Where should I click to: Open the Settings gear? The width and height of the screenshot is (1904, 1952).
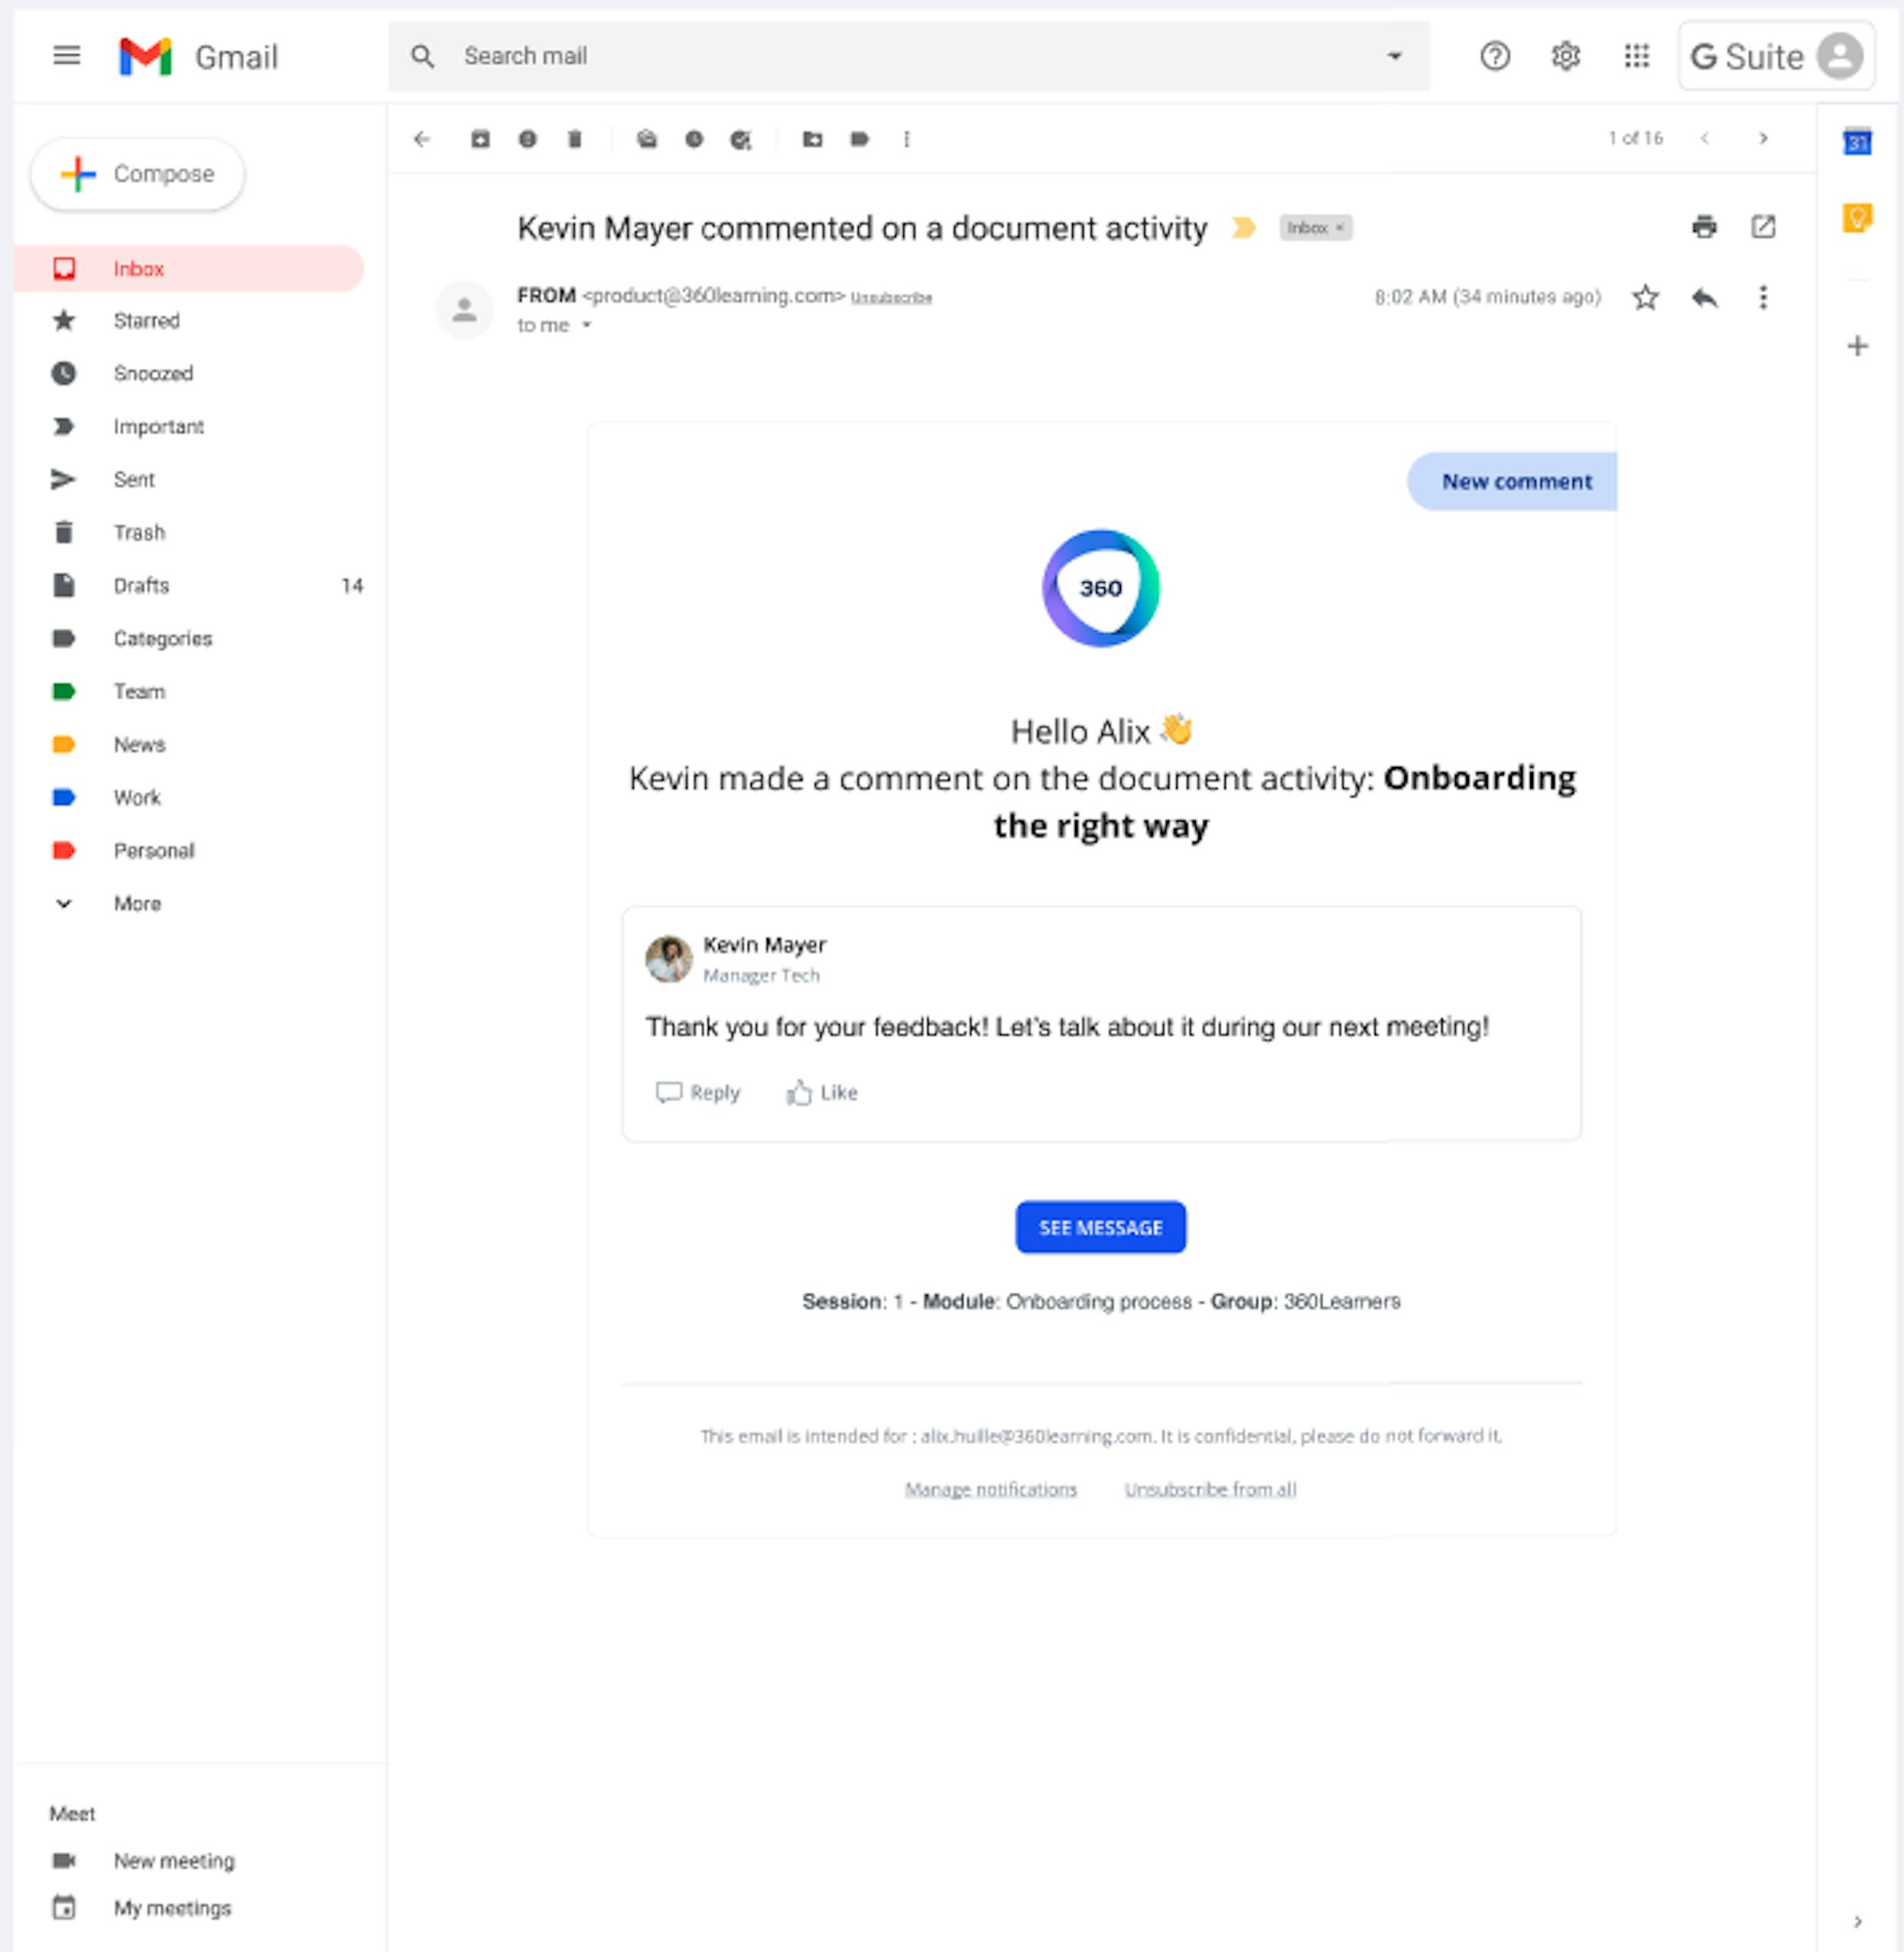(1565, 56)
